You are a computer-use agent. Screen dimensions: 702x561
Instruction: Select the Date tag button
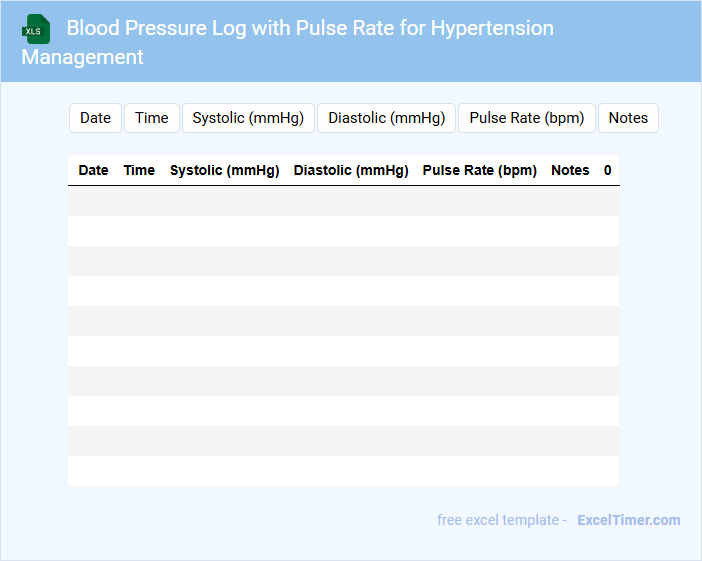click(95, 118)
